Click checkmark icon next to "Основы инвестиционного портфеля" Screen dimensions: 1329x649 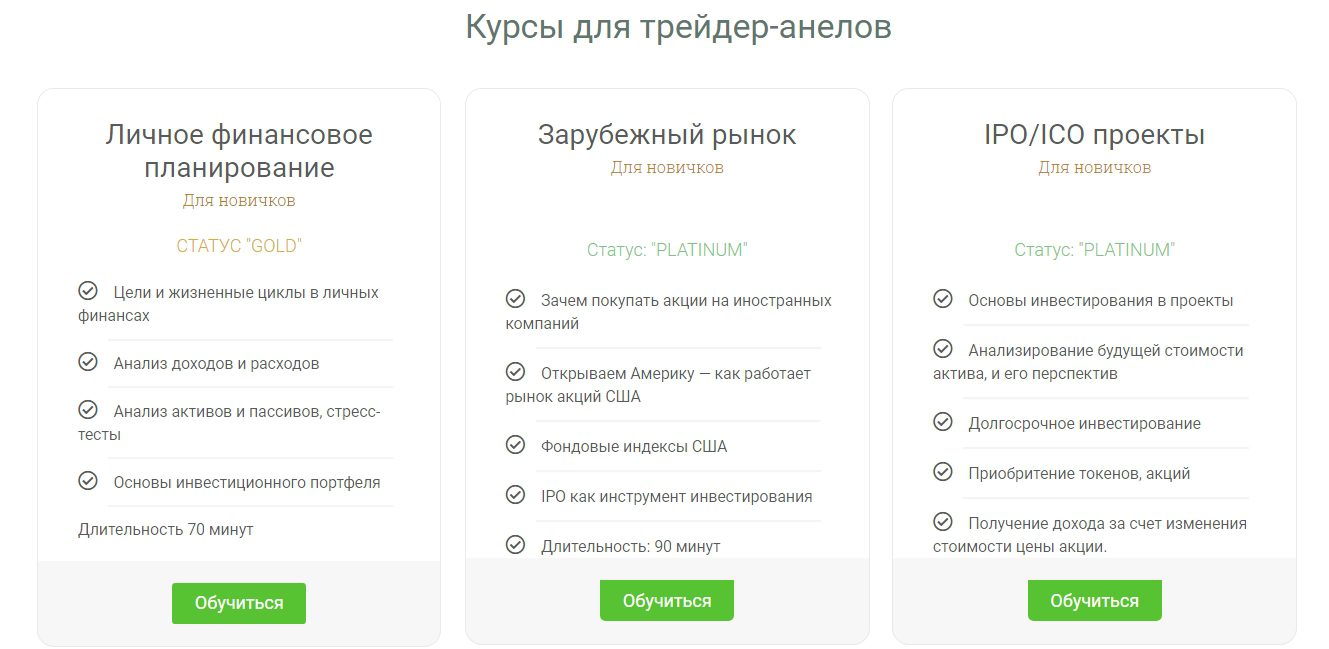[x=88, y=481]
